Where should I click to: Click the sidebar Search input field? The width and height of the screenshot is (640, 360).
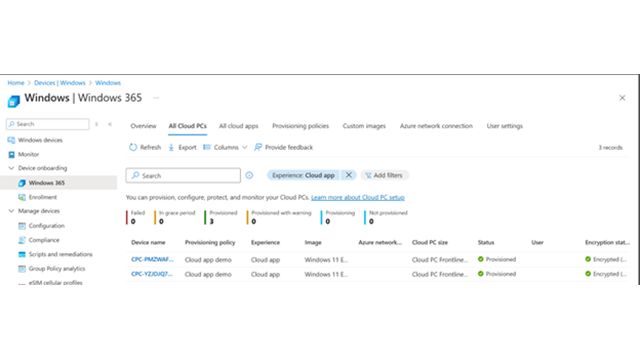pyautogui.click(x=48, y=124)
